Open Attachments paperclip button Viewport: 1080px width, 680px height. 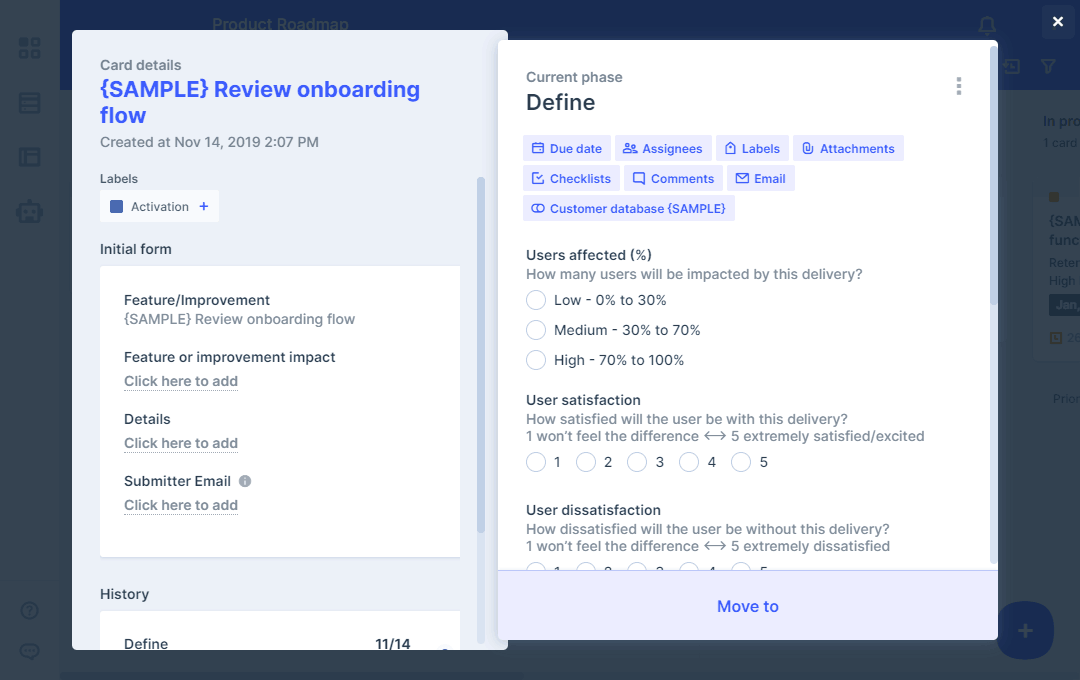[x=848, y=149]
